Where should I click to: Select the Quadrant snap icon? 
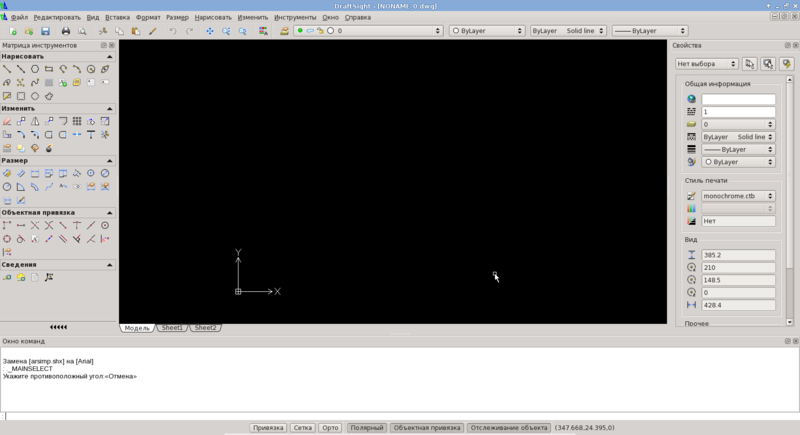pyautogui.click(x=7, y=239)
